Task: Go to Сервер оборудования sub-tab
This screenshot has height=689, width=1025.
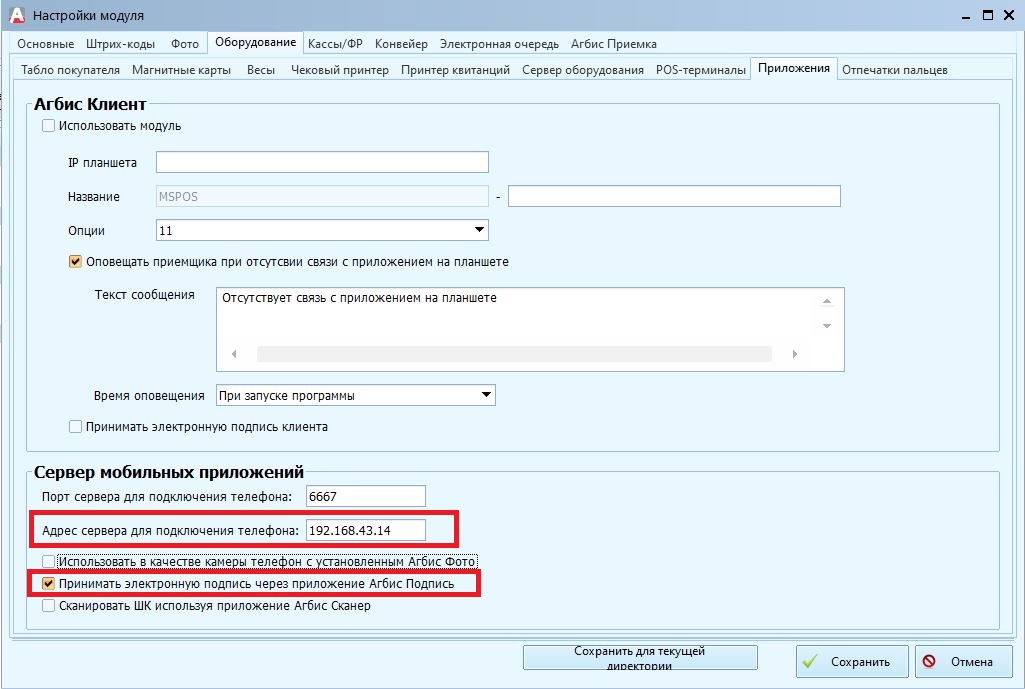Action: click(583, 70)
